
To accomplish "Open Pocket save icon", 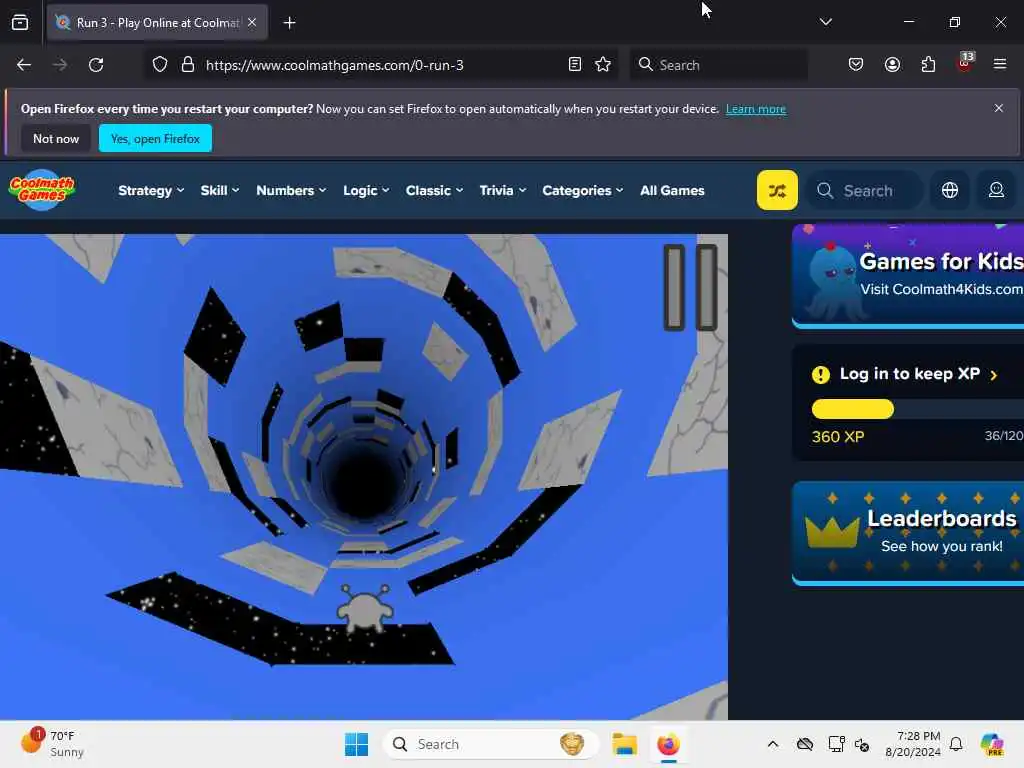I will pos(856,65).
